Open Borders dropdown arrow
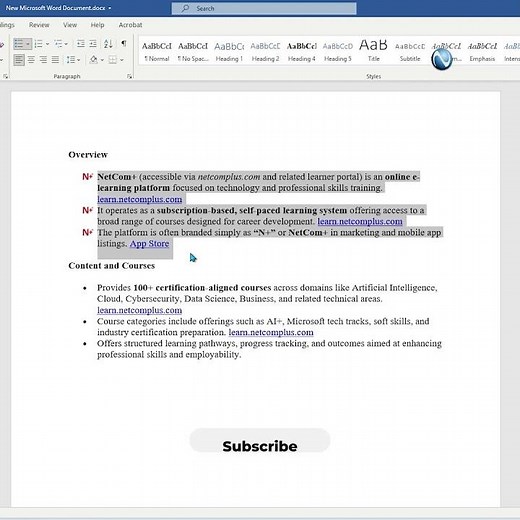 point(122,60)
